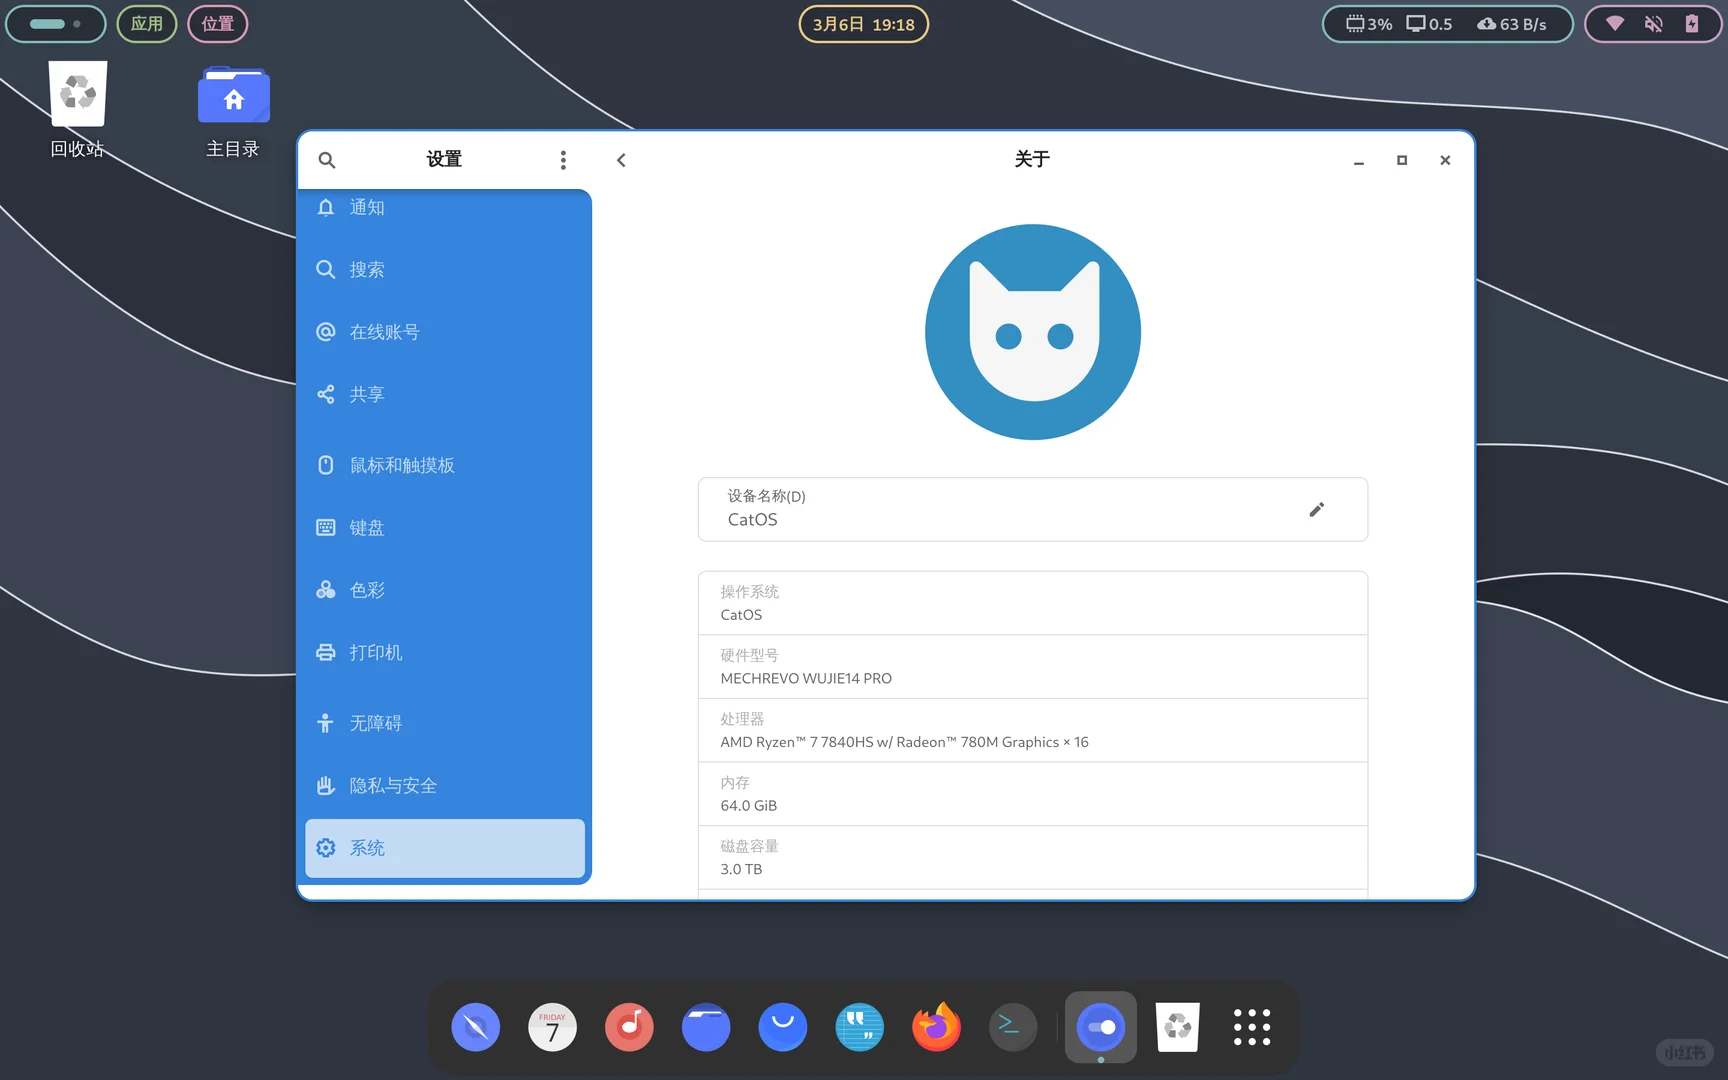Open the terminal from the dock
Image resolution: width=1728 pixels, height=1080 pixels.
1011,1026
